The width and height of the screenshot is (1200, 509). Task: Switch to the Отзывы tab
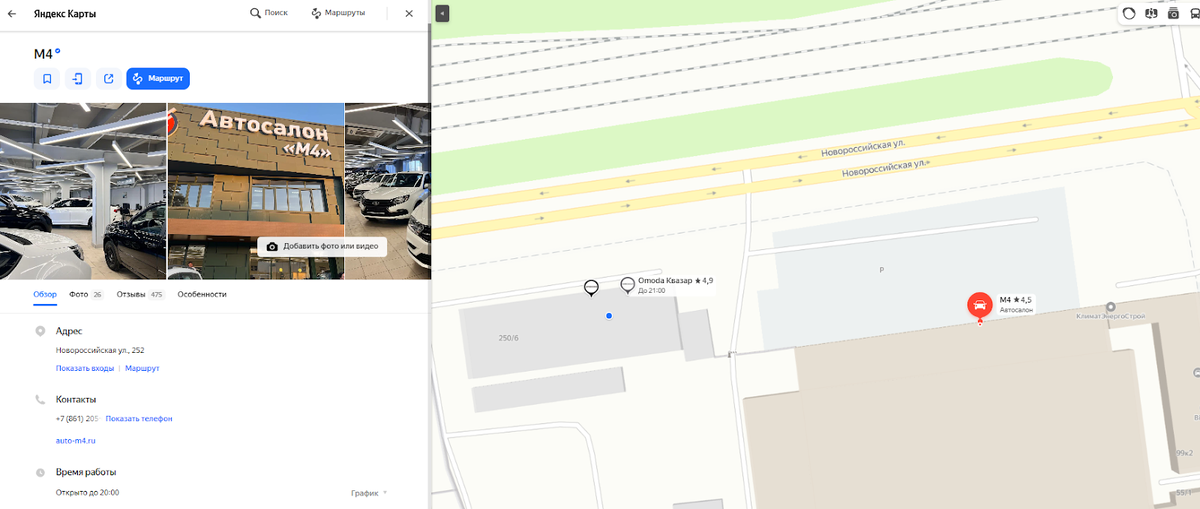141,294
